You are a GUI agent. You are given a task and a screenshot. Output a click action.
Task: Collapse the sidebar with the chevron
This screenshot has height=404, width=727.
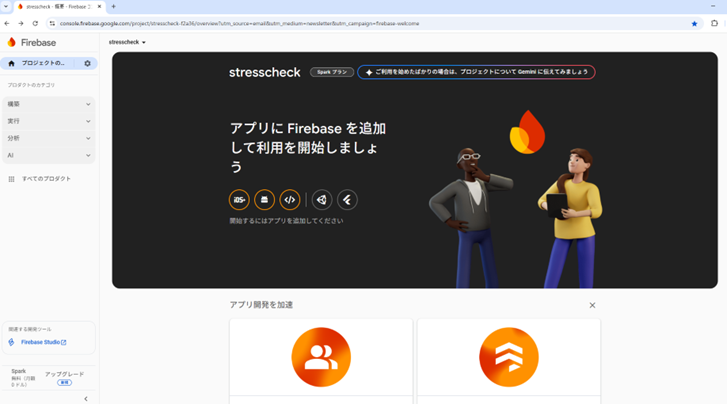click(x=86, y=399)
